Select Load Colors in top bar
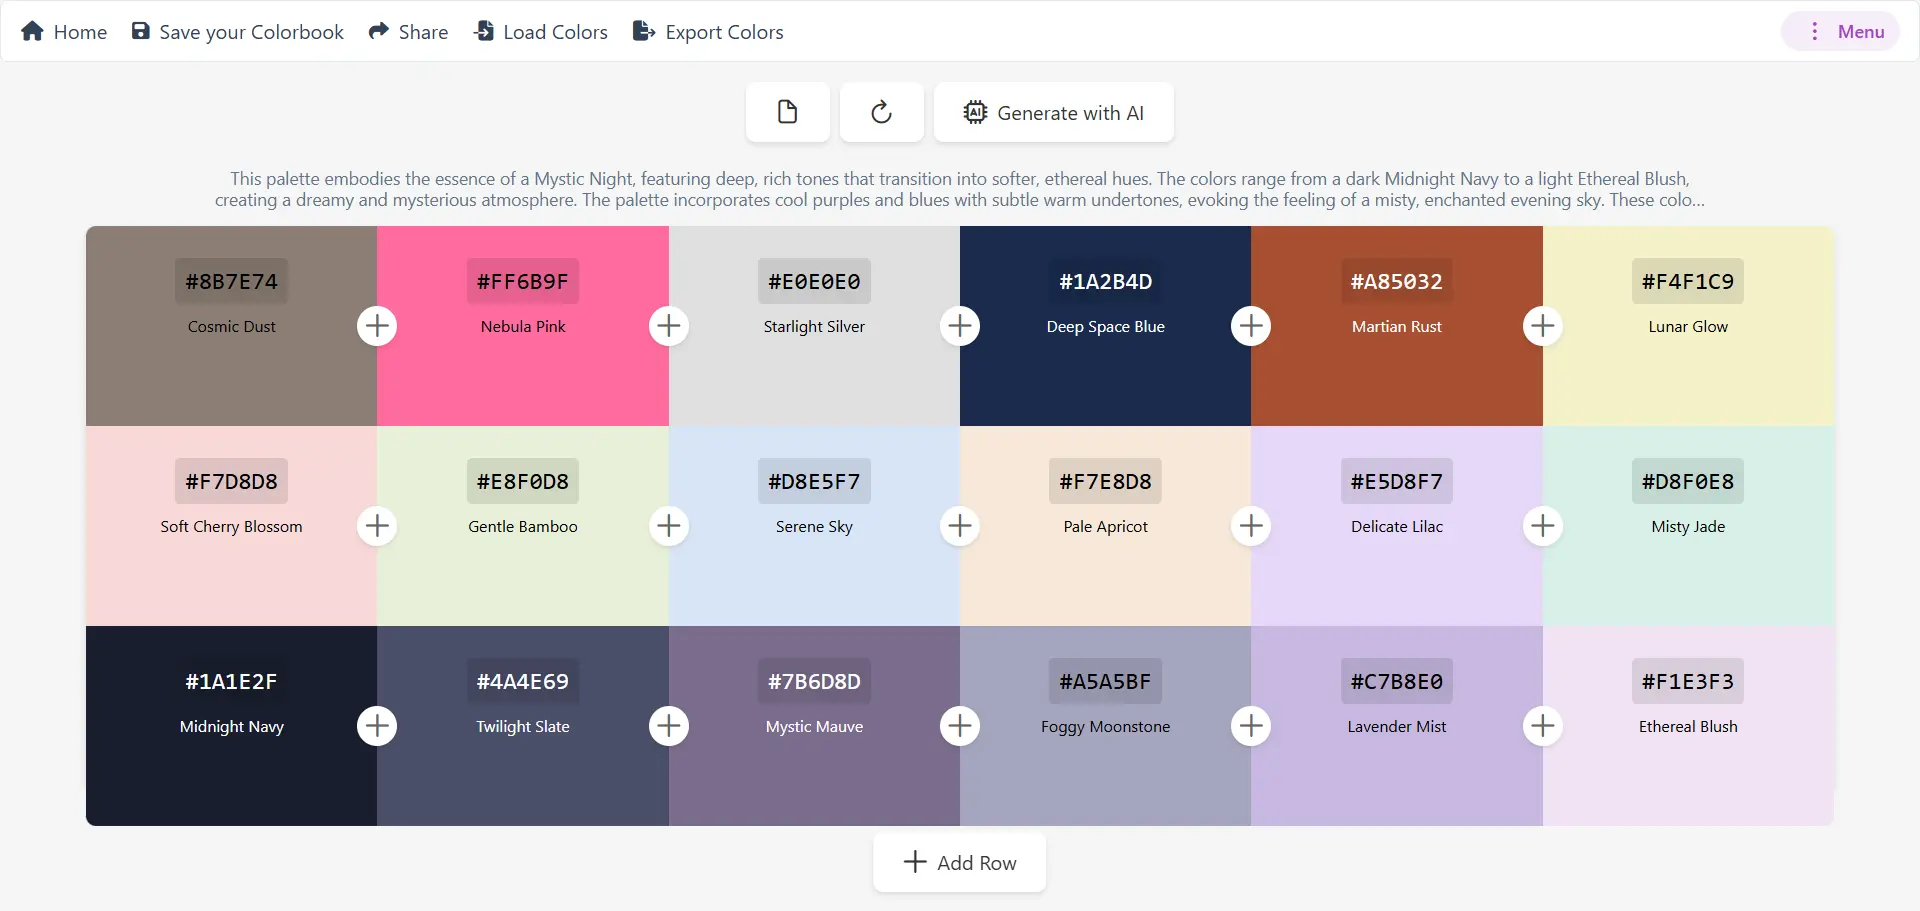This screenshot has height=911, width=1920. tap(541, 32)
